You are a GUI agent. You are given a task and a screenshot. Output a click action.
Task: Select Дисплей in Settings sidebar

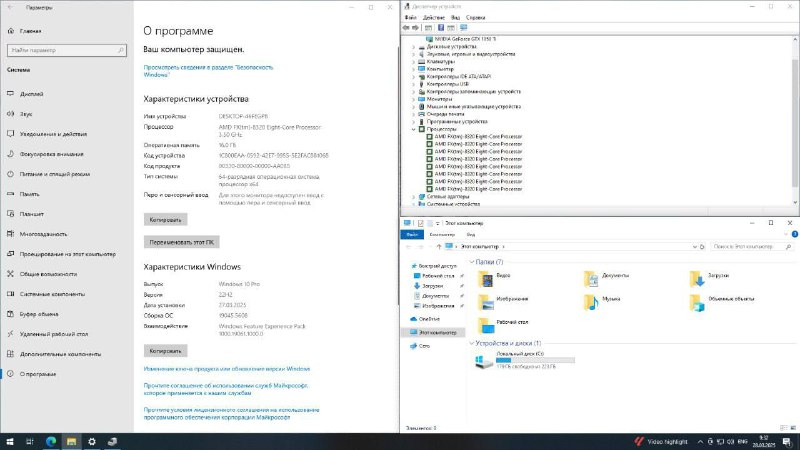pos(31,94)
